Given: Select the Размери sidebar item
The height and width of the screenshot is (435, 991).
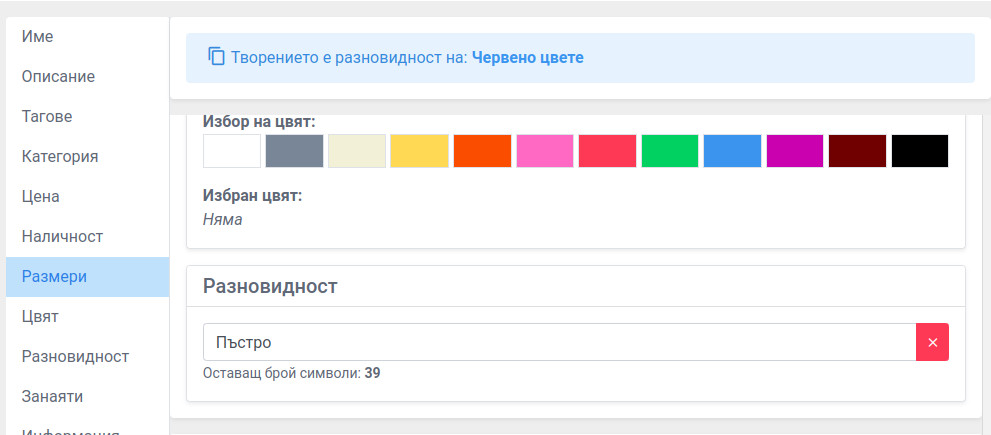Looking at the screenshot, I should click(55, 277).
